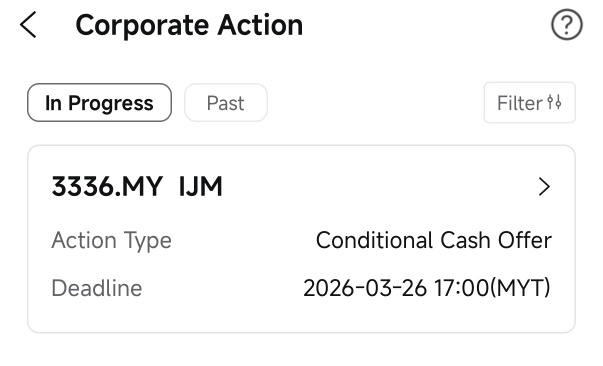Go back using the left arrow icon
The image size is (603, 366).
coord(28,25)
